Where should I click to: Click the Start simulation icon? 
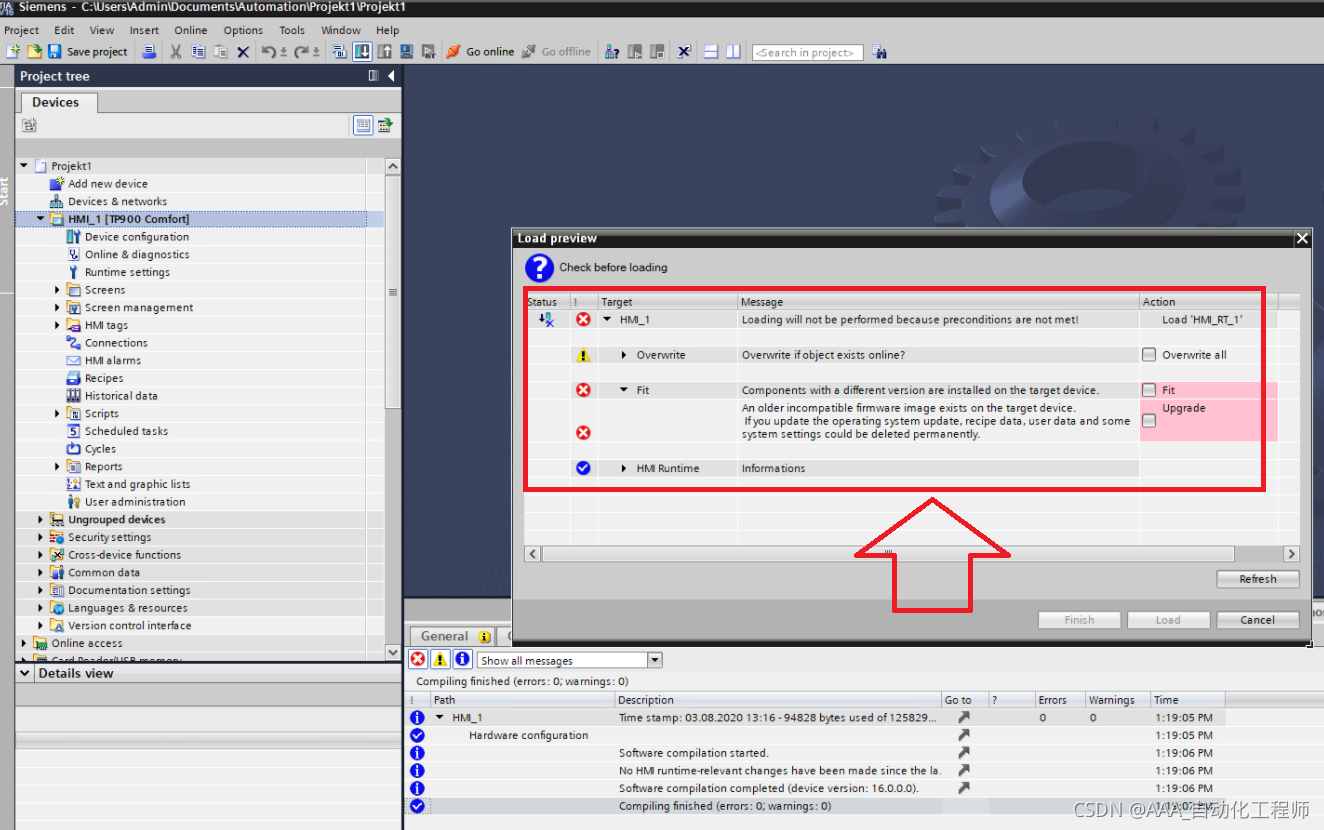[406, 52]
